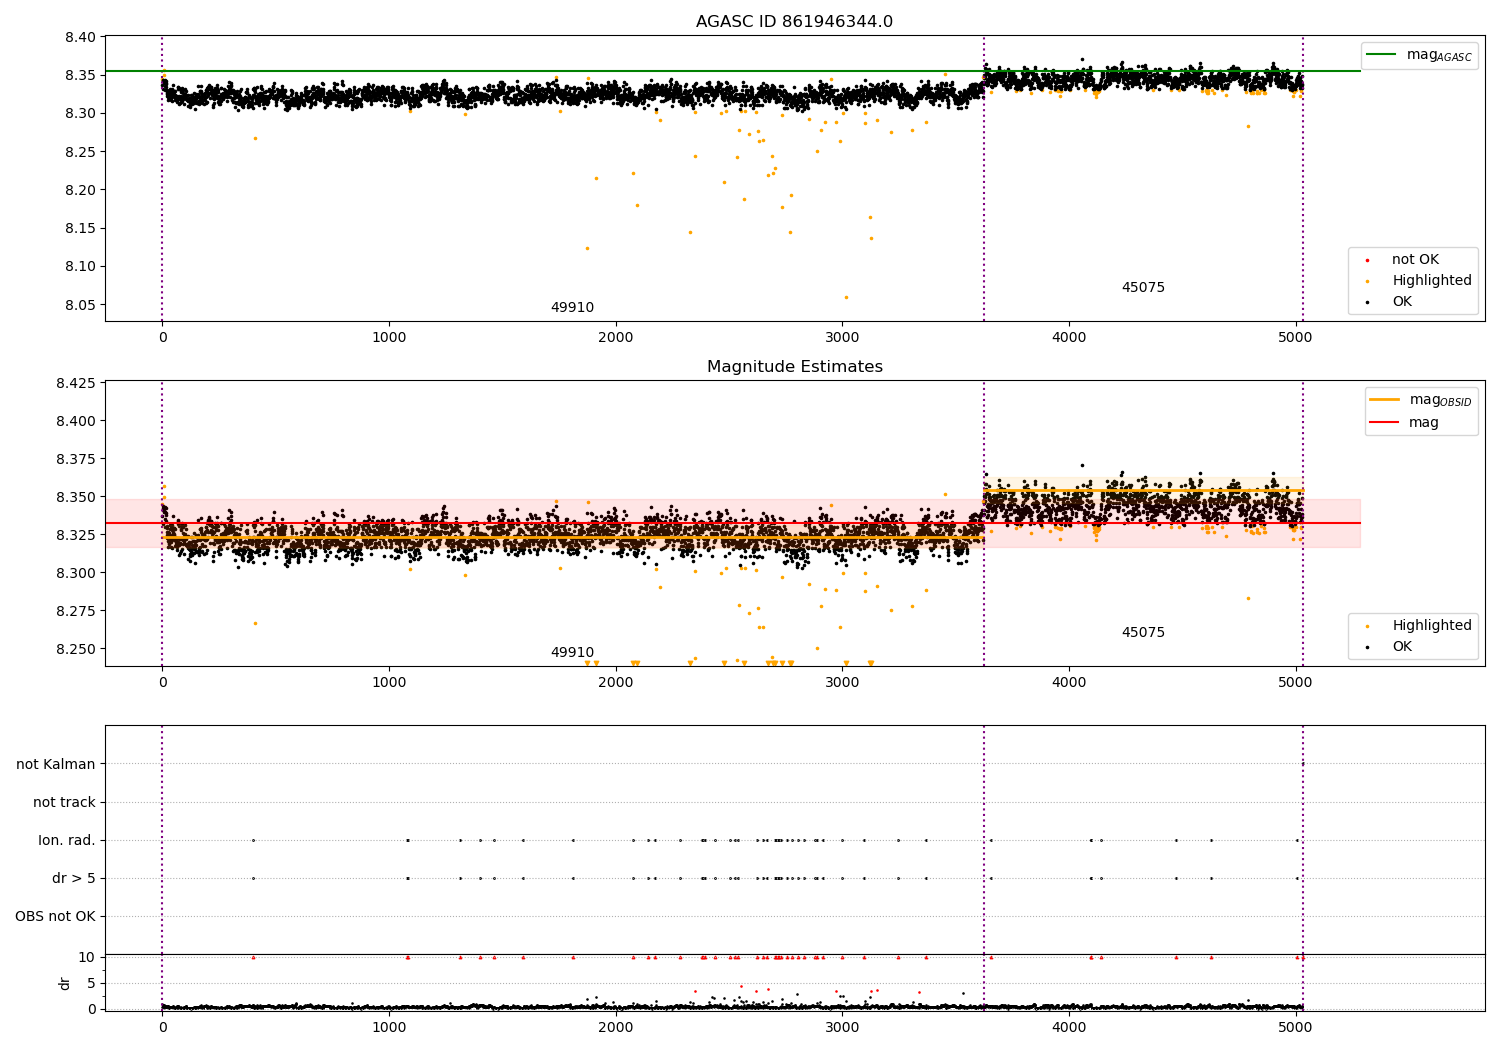Click the 'Ion. rad.' axis label
Viewport: 1500px width, 1050px height.
coord(67,841)
